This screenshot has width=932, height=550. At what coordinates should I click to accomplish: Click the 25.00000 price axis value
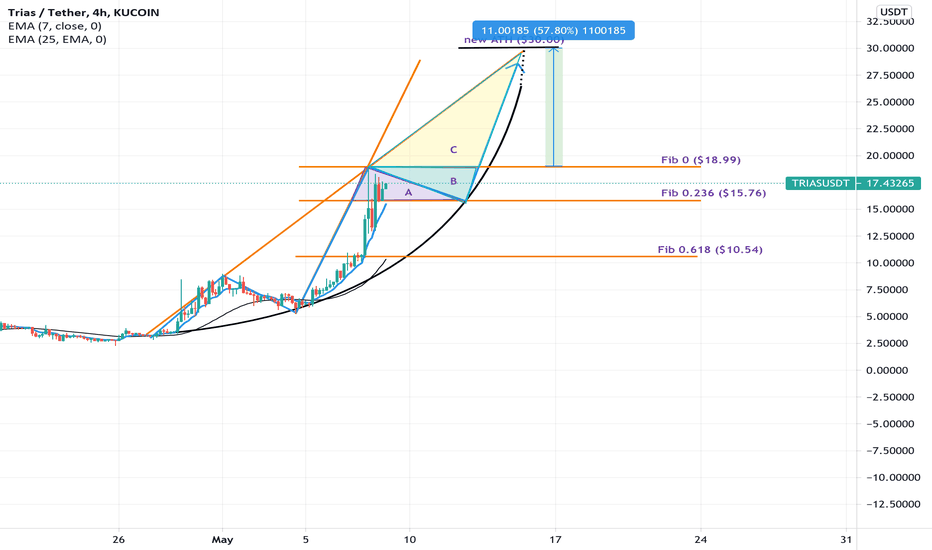click(x=890, y=102)
